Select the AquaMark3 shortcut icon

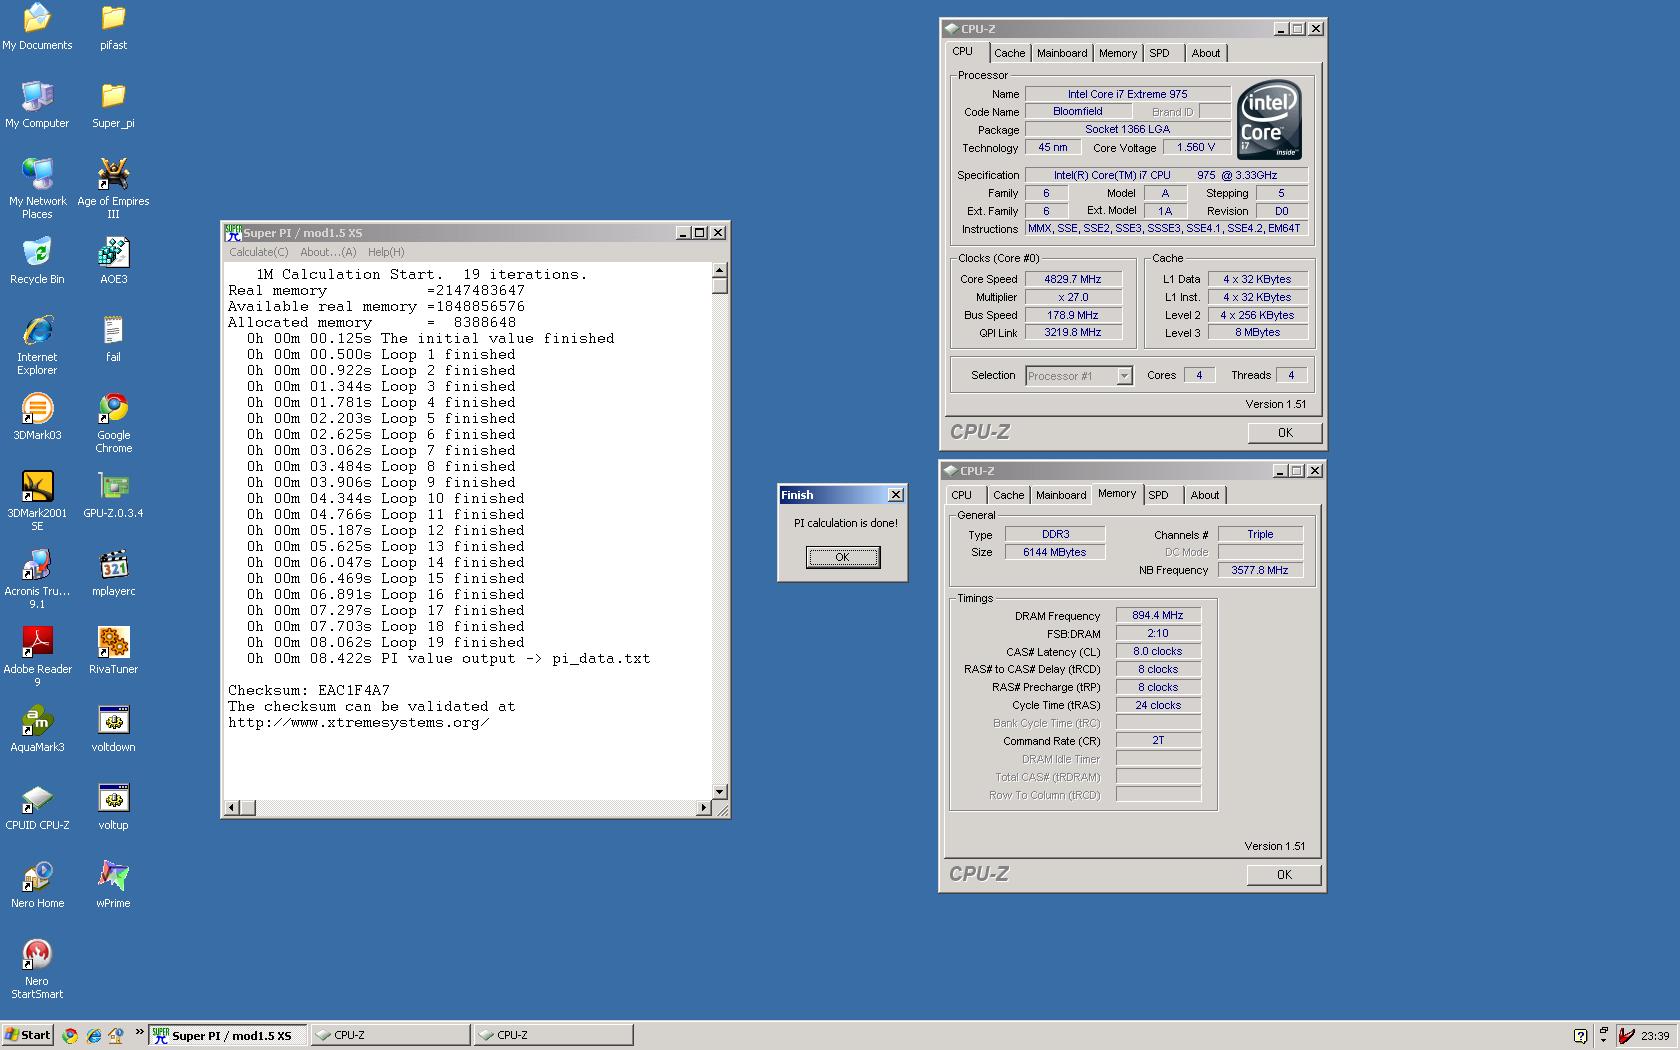click(37, 729)
